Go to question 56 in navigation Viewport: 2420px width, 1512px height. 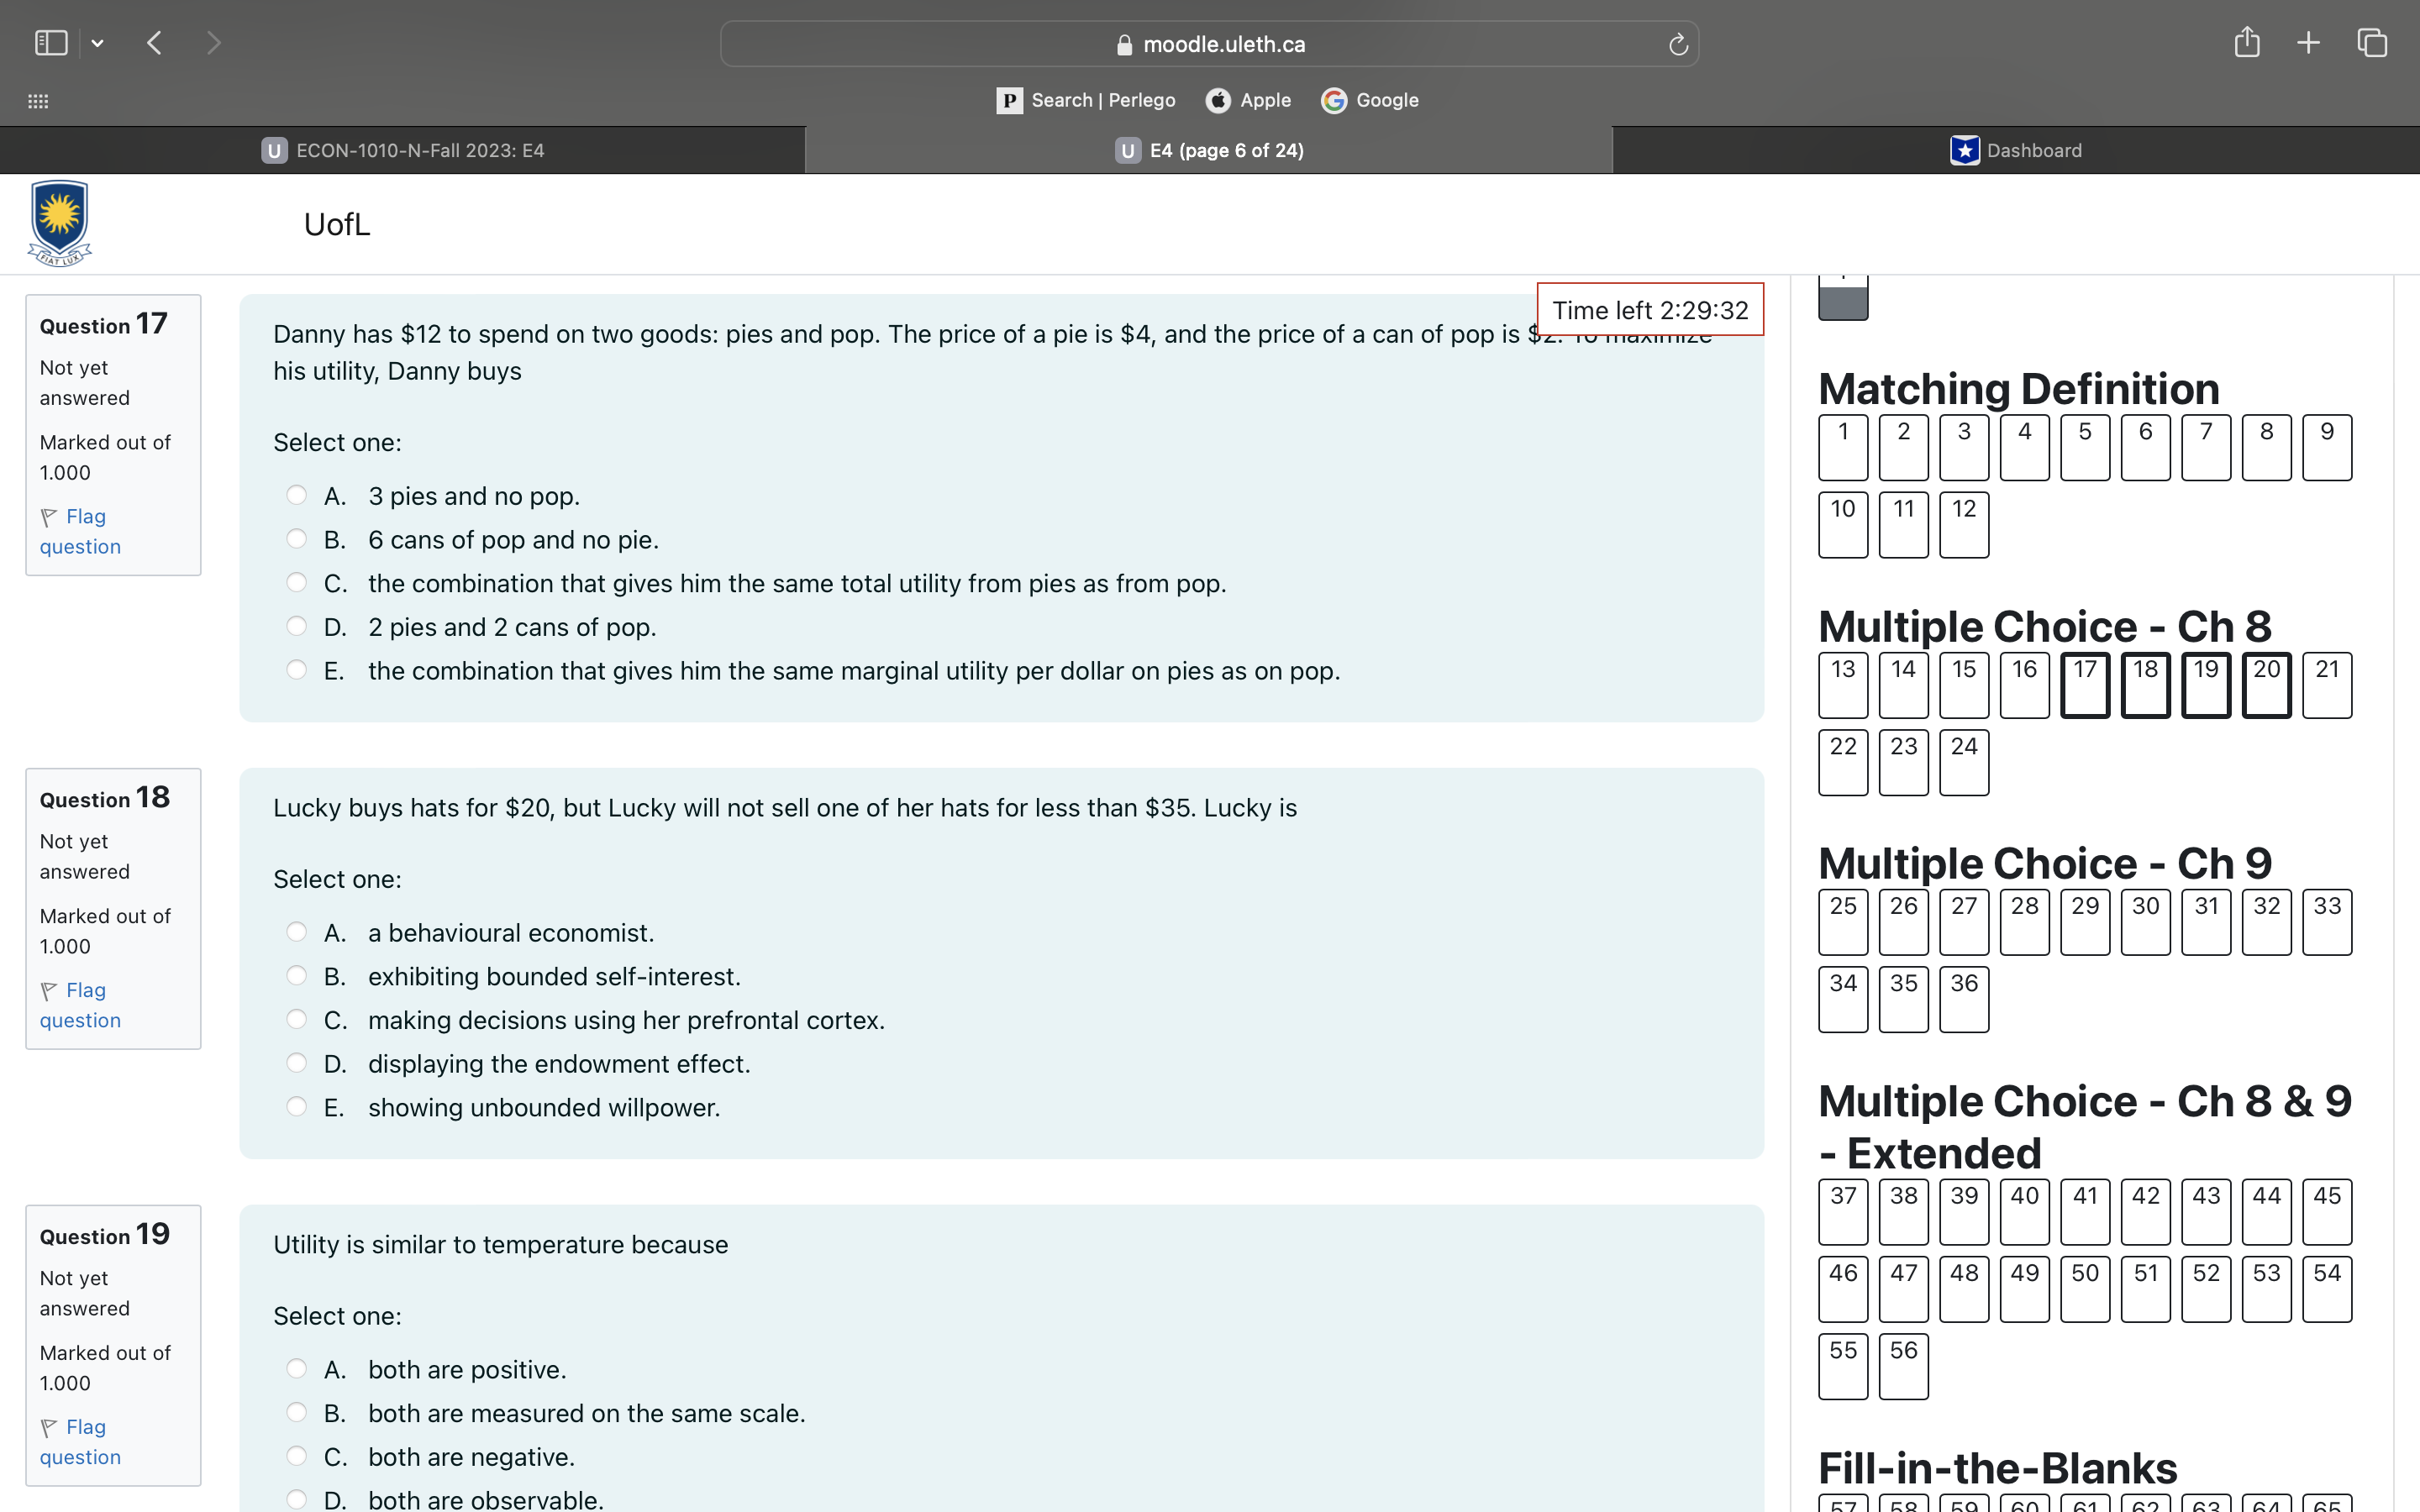coord(1902,1365)
